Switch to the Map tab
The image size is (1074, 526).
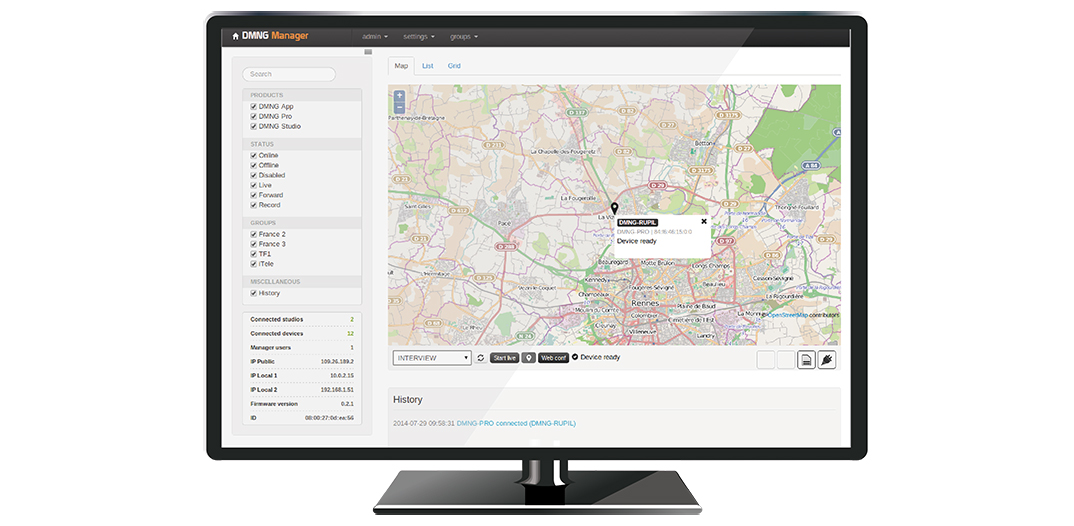point(401,66)
